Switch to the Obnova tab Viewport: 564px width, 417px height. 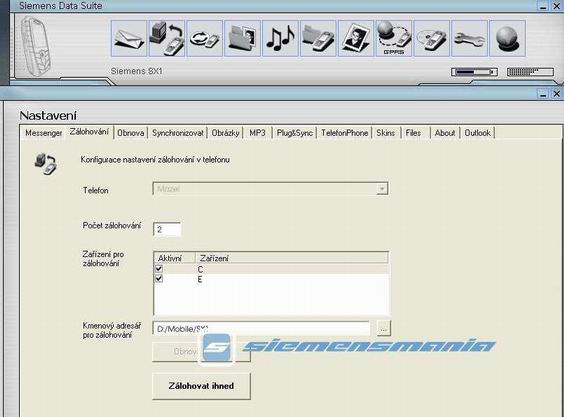point(131,133)
